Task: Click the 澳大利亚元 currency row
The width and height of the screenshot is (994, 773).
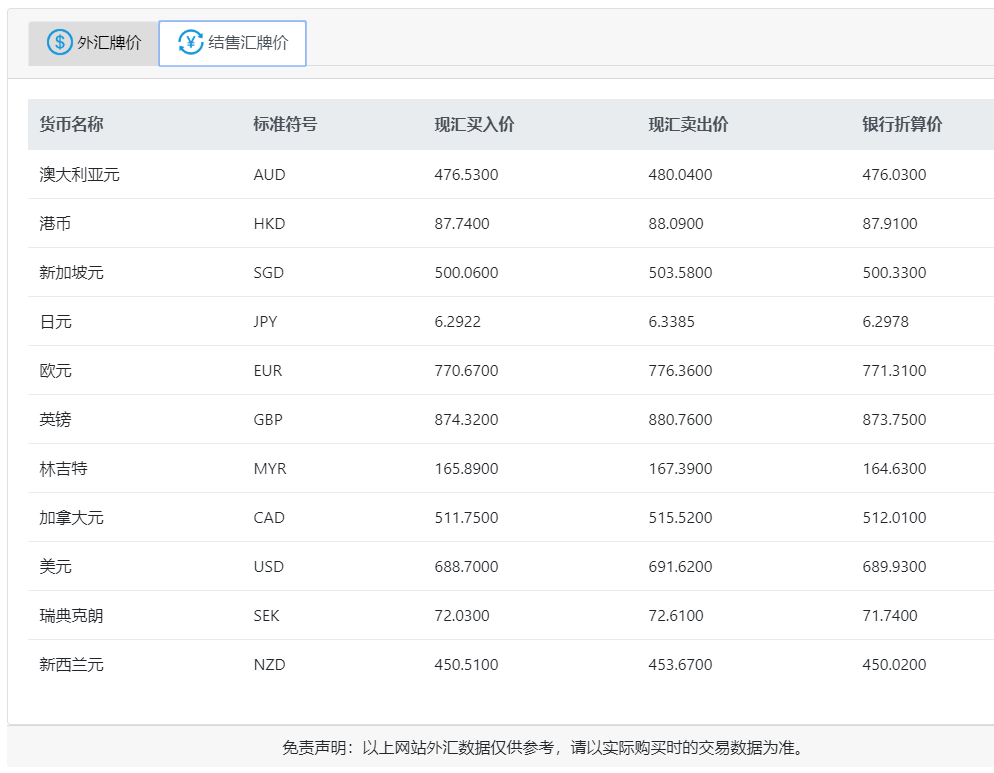Action: click(x=79, y=175)
